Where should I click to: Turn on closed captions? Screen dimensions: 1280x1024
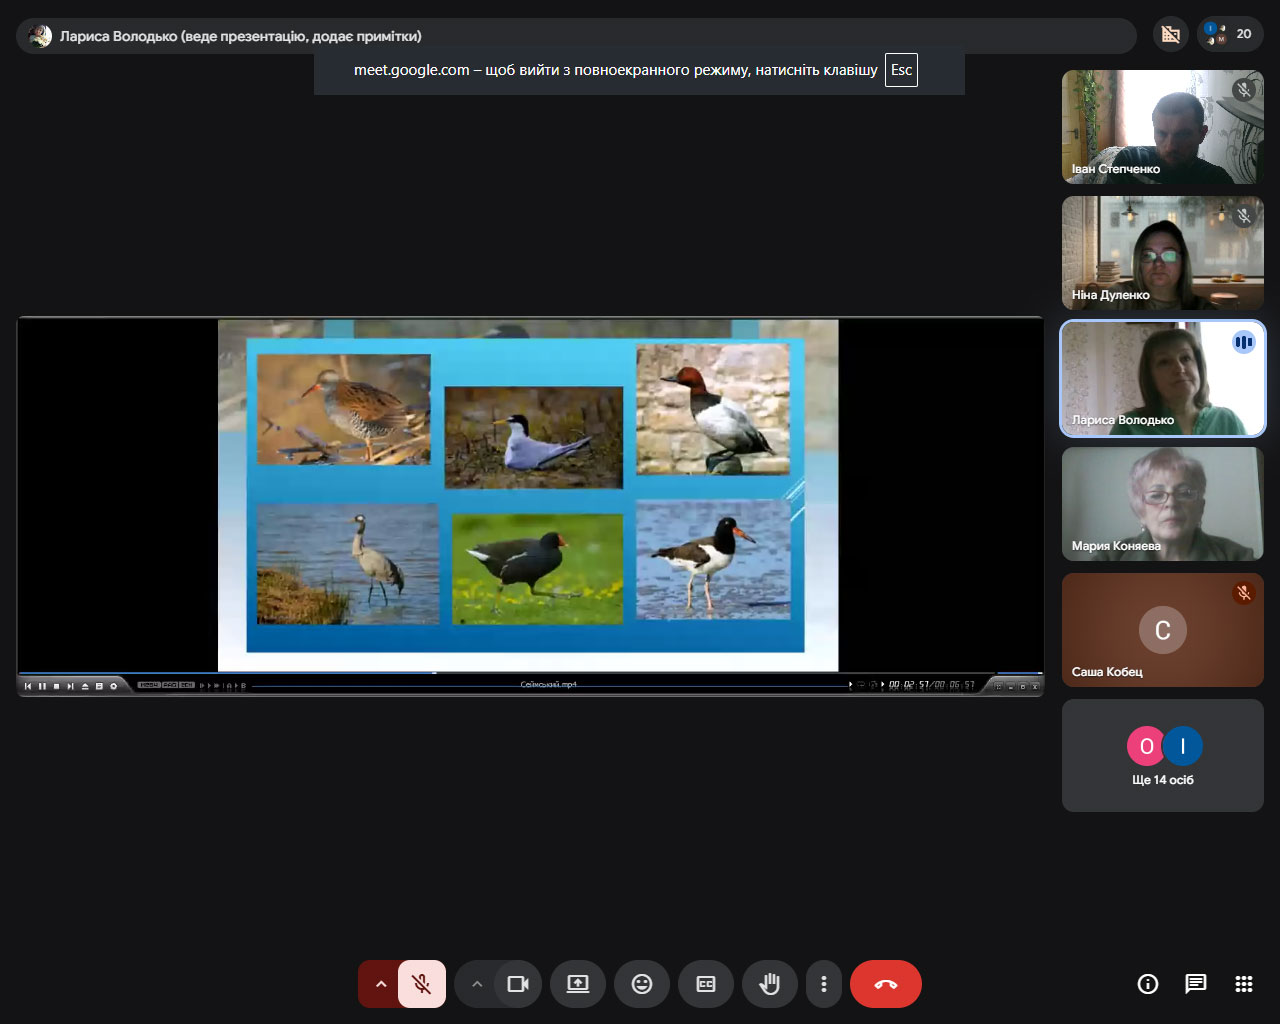pyautogui.click(x=706, y=984)
